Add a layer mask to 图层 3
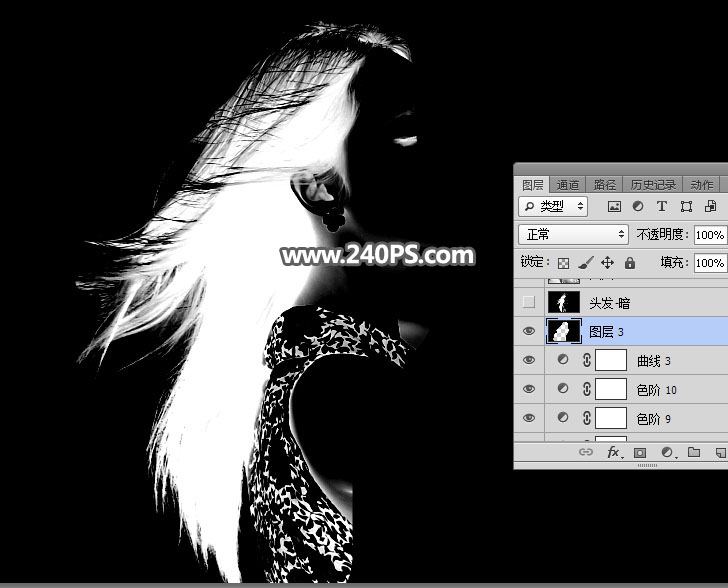 pos(640,452)
